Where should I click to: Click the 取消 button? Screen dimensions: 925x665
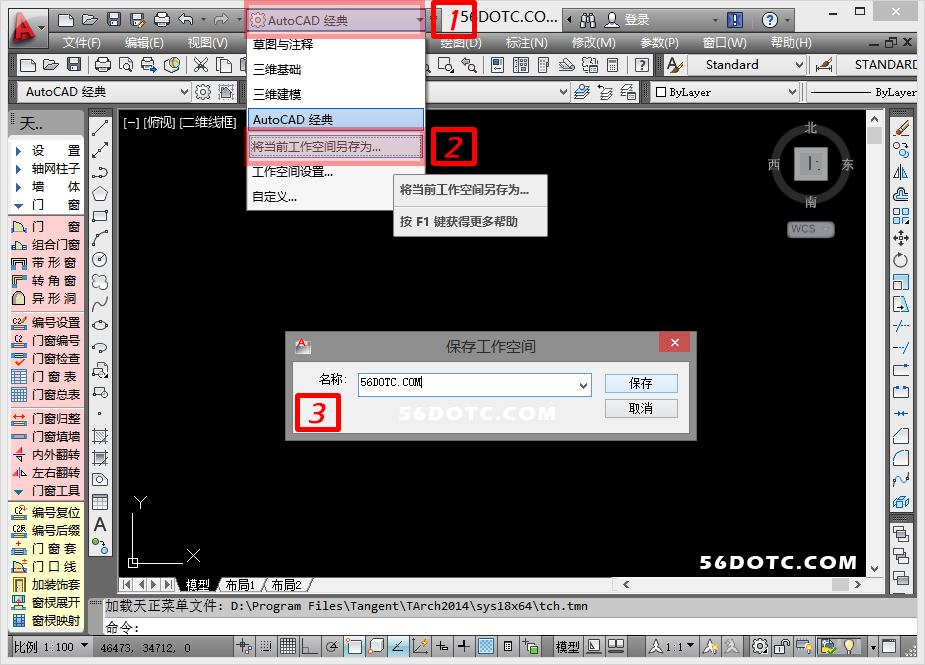(641, 408)
